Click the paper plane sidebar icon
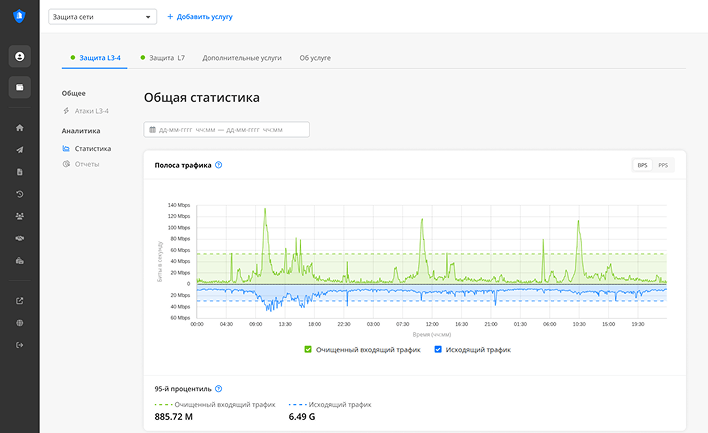Screen dimensions: 708x433 tap(20, 150)
